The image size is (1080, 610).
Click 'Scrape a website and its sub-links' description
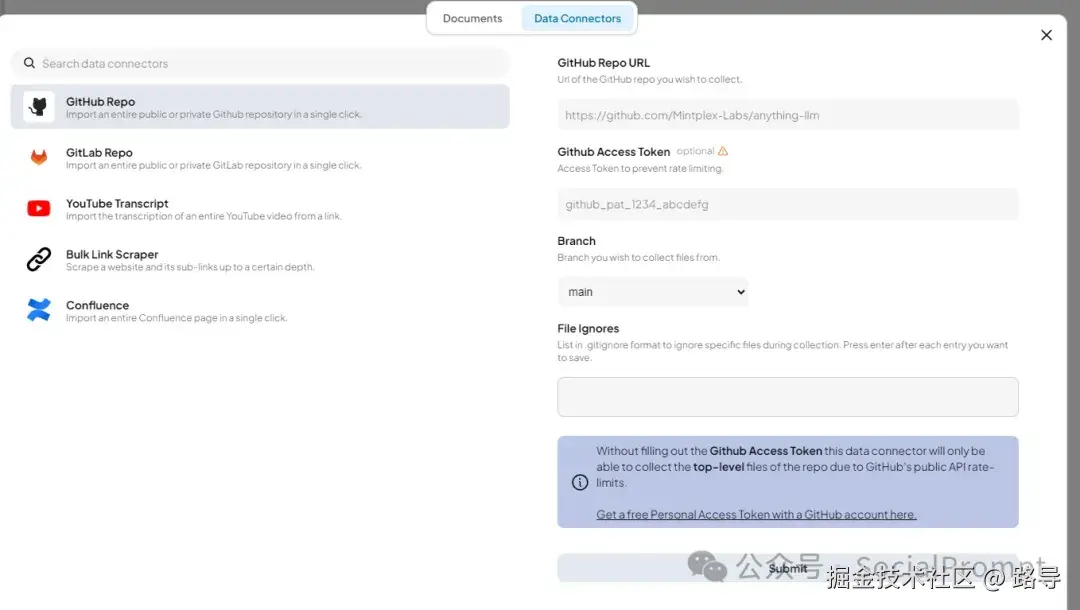190,267
